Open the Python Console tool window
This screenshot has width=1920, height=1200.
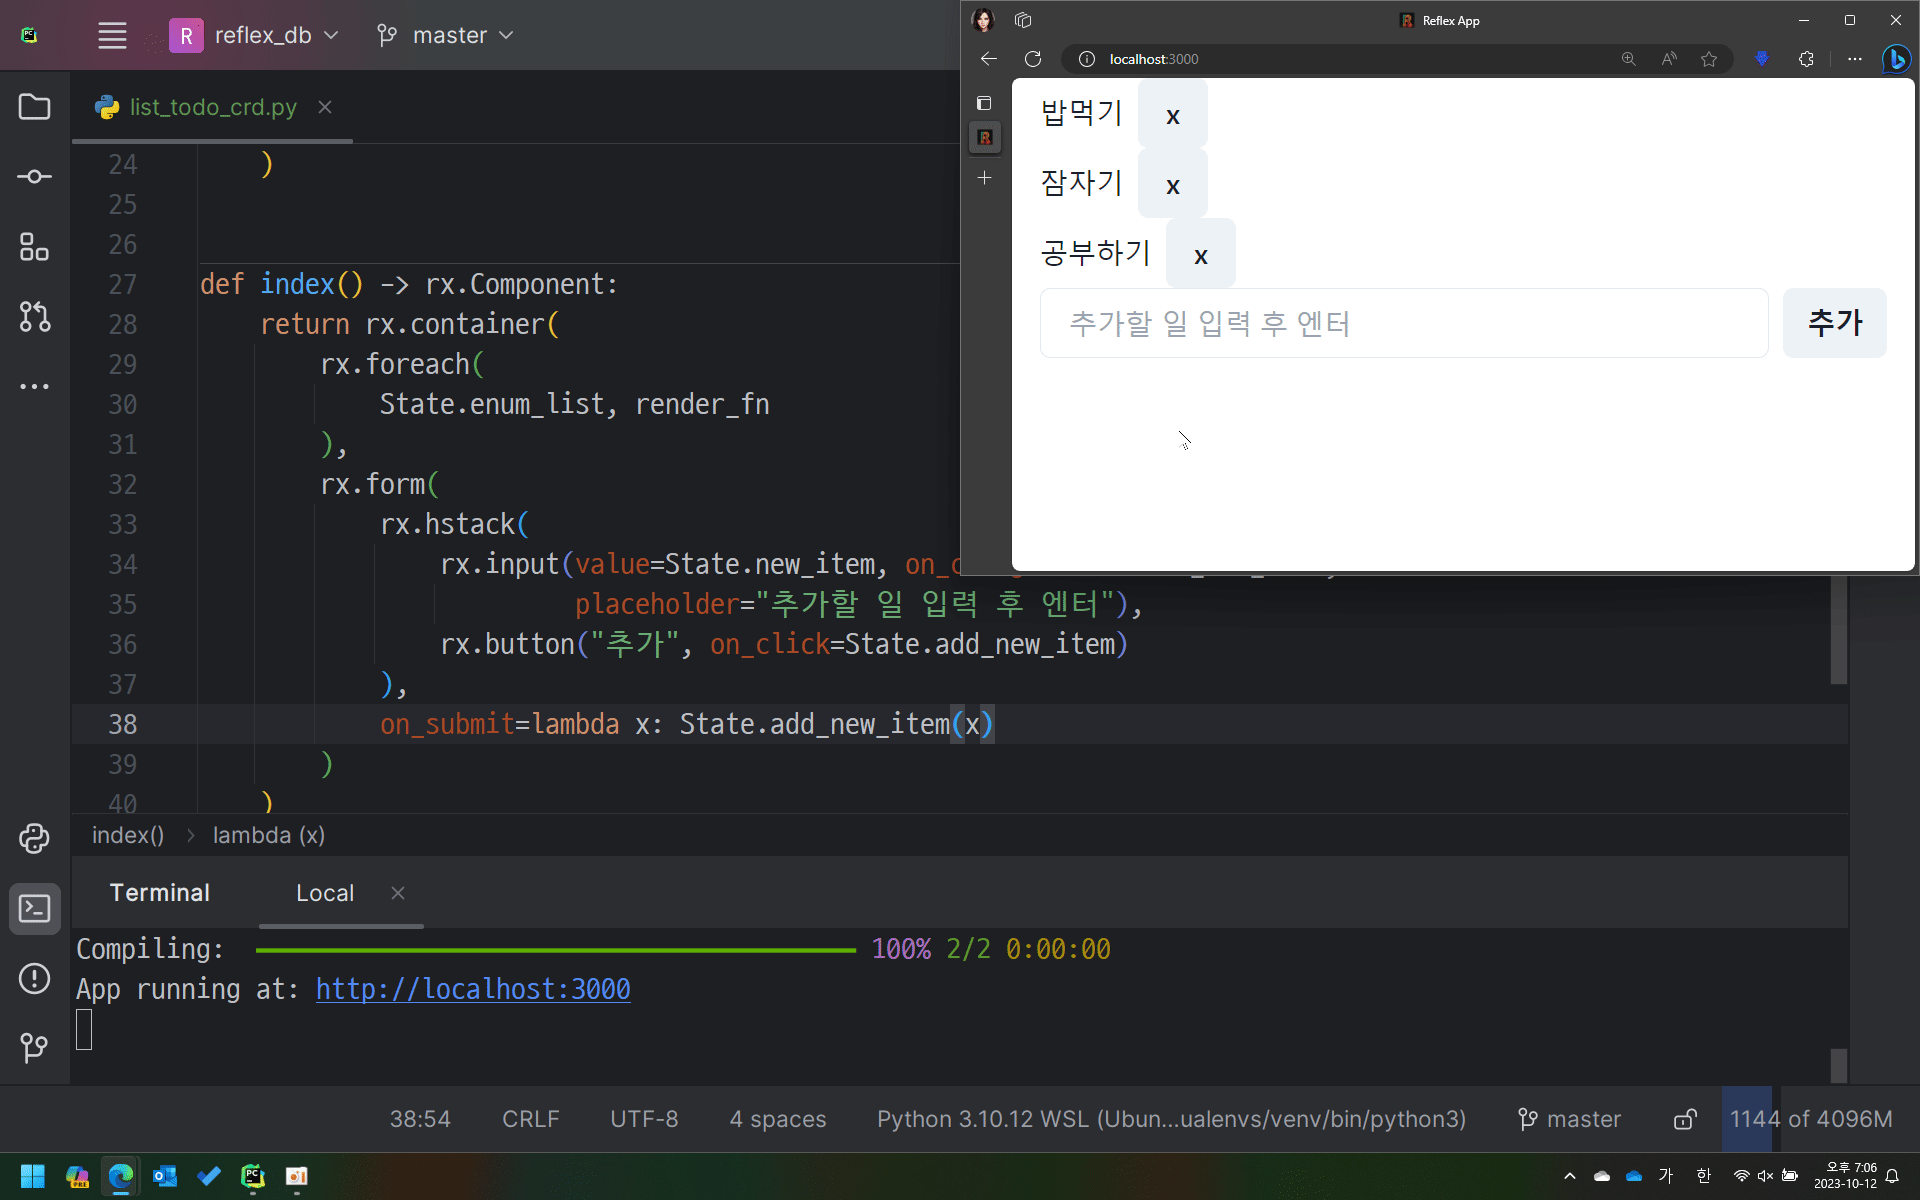point(34,838)
